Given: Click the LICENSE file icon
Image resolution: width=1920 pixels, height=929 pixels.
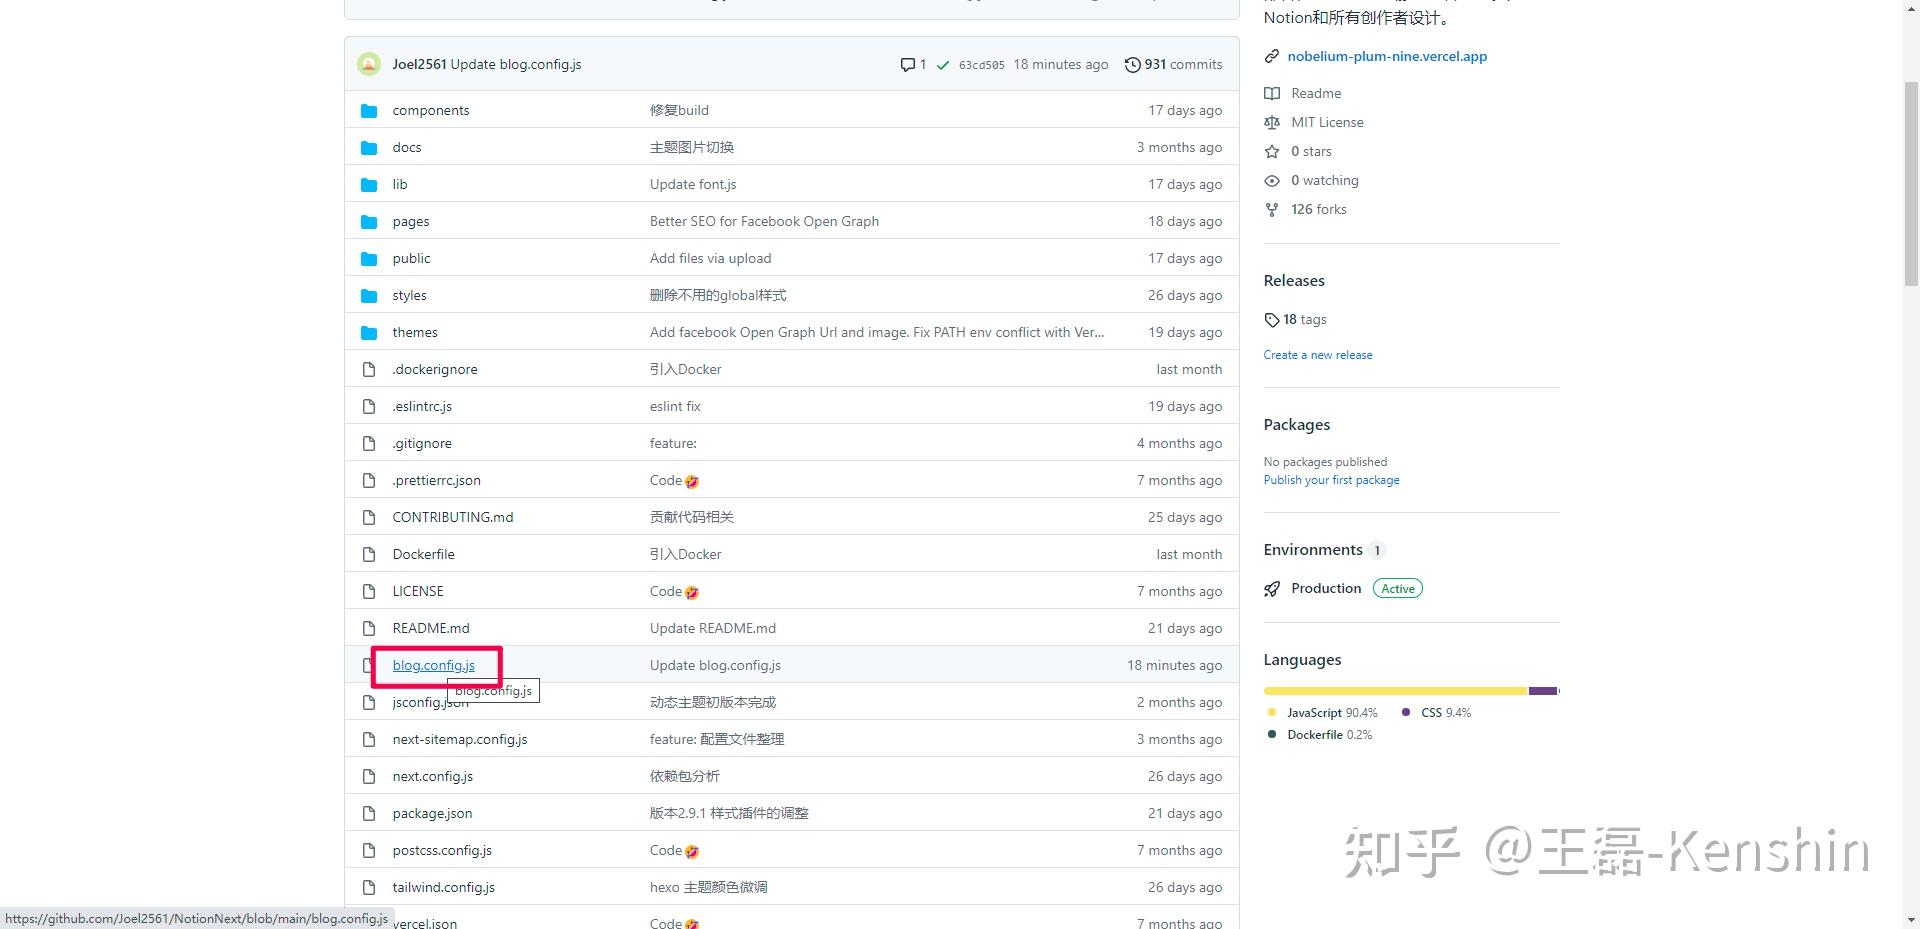Looking at the screenshot, I should (369, 591).
